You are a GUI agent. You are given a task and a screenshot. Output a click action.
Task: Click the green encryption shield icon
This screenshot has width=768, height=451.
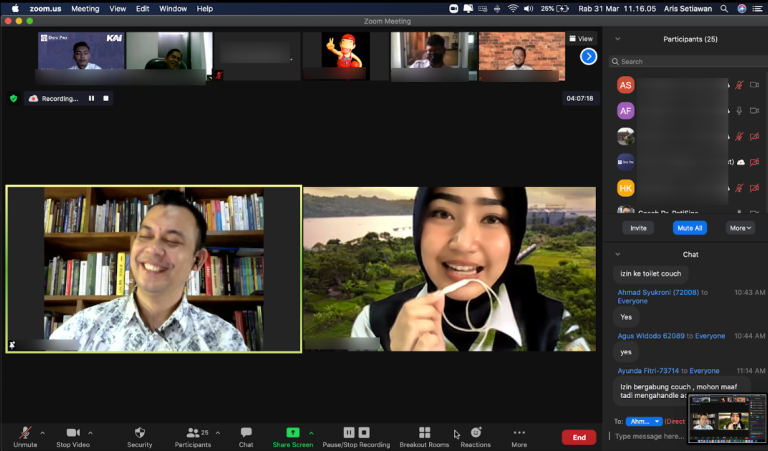point(14,98)
